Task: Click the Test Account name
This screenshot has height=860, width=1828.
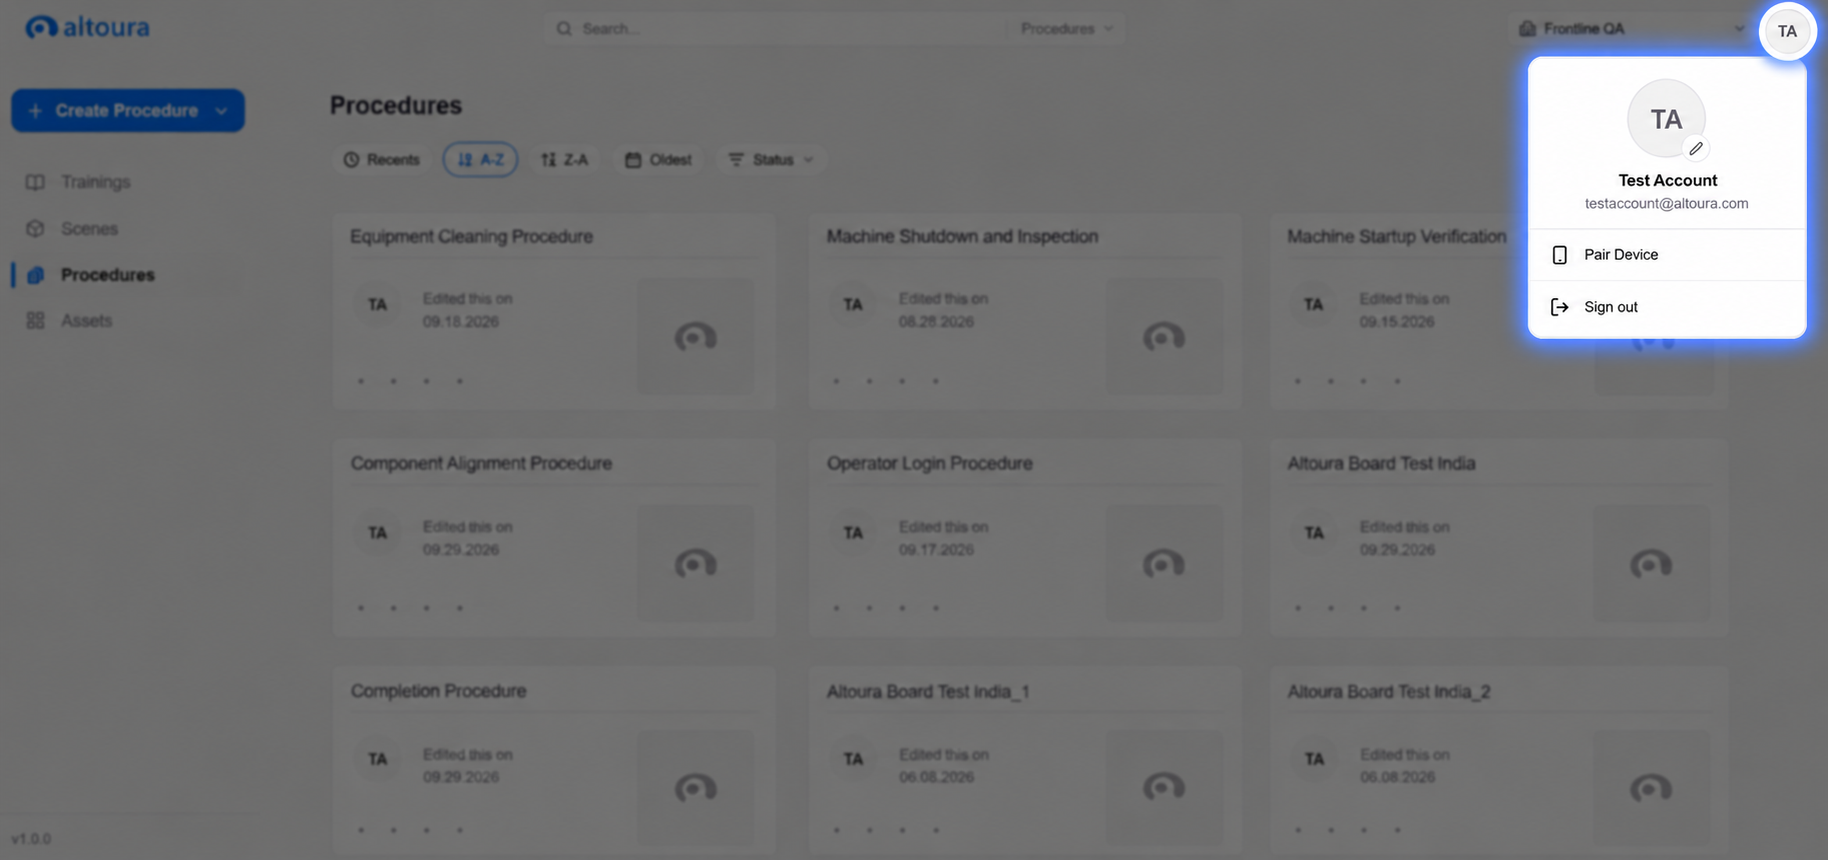Action: point(1667,181)
